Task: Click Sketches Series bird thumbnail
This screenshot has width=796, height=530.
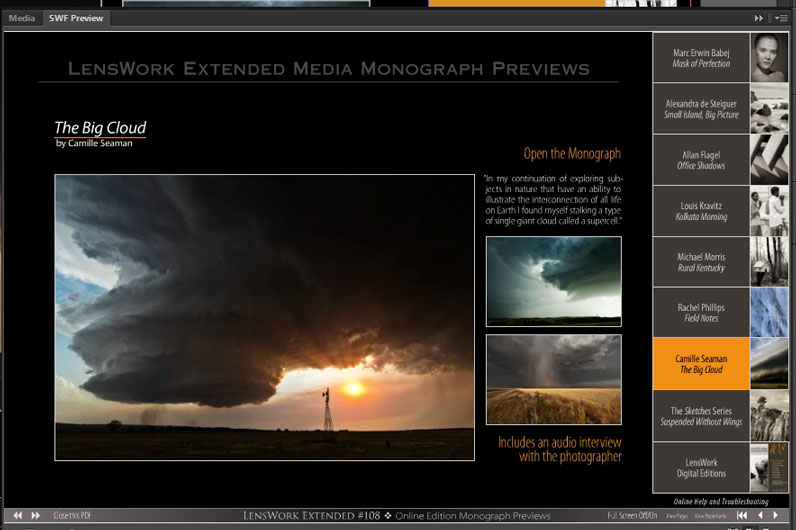Action: click(769, 416)
